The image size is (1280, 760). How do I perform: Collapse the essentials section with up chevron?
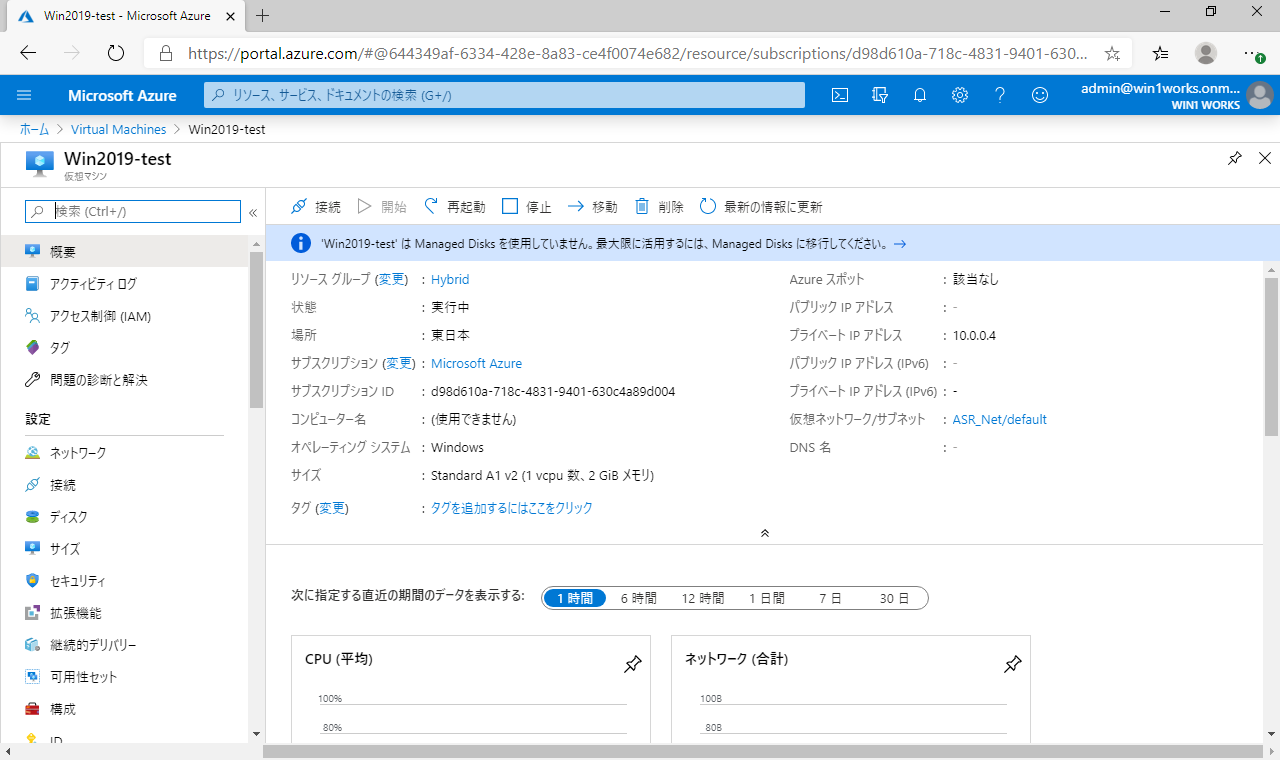[x=765, y=533]
